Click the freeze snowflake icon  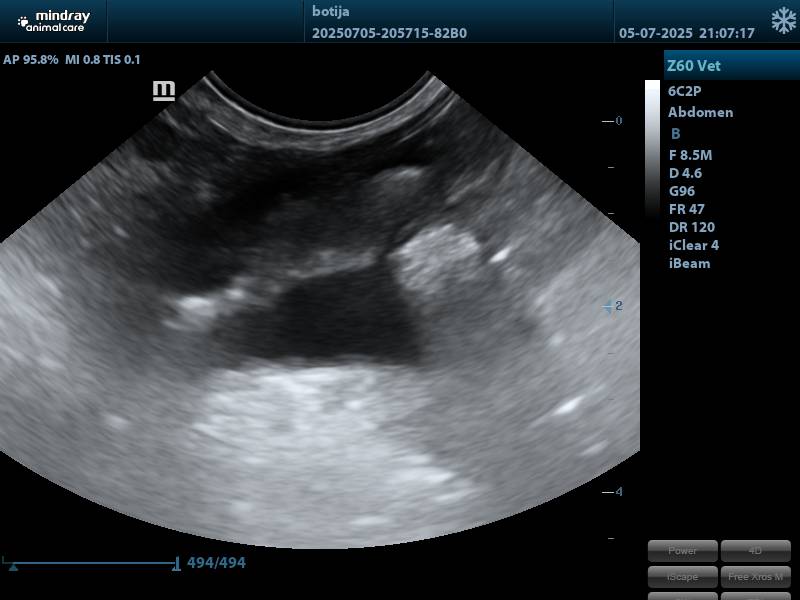point(783,21)
